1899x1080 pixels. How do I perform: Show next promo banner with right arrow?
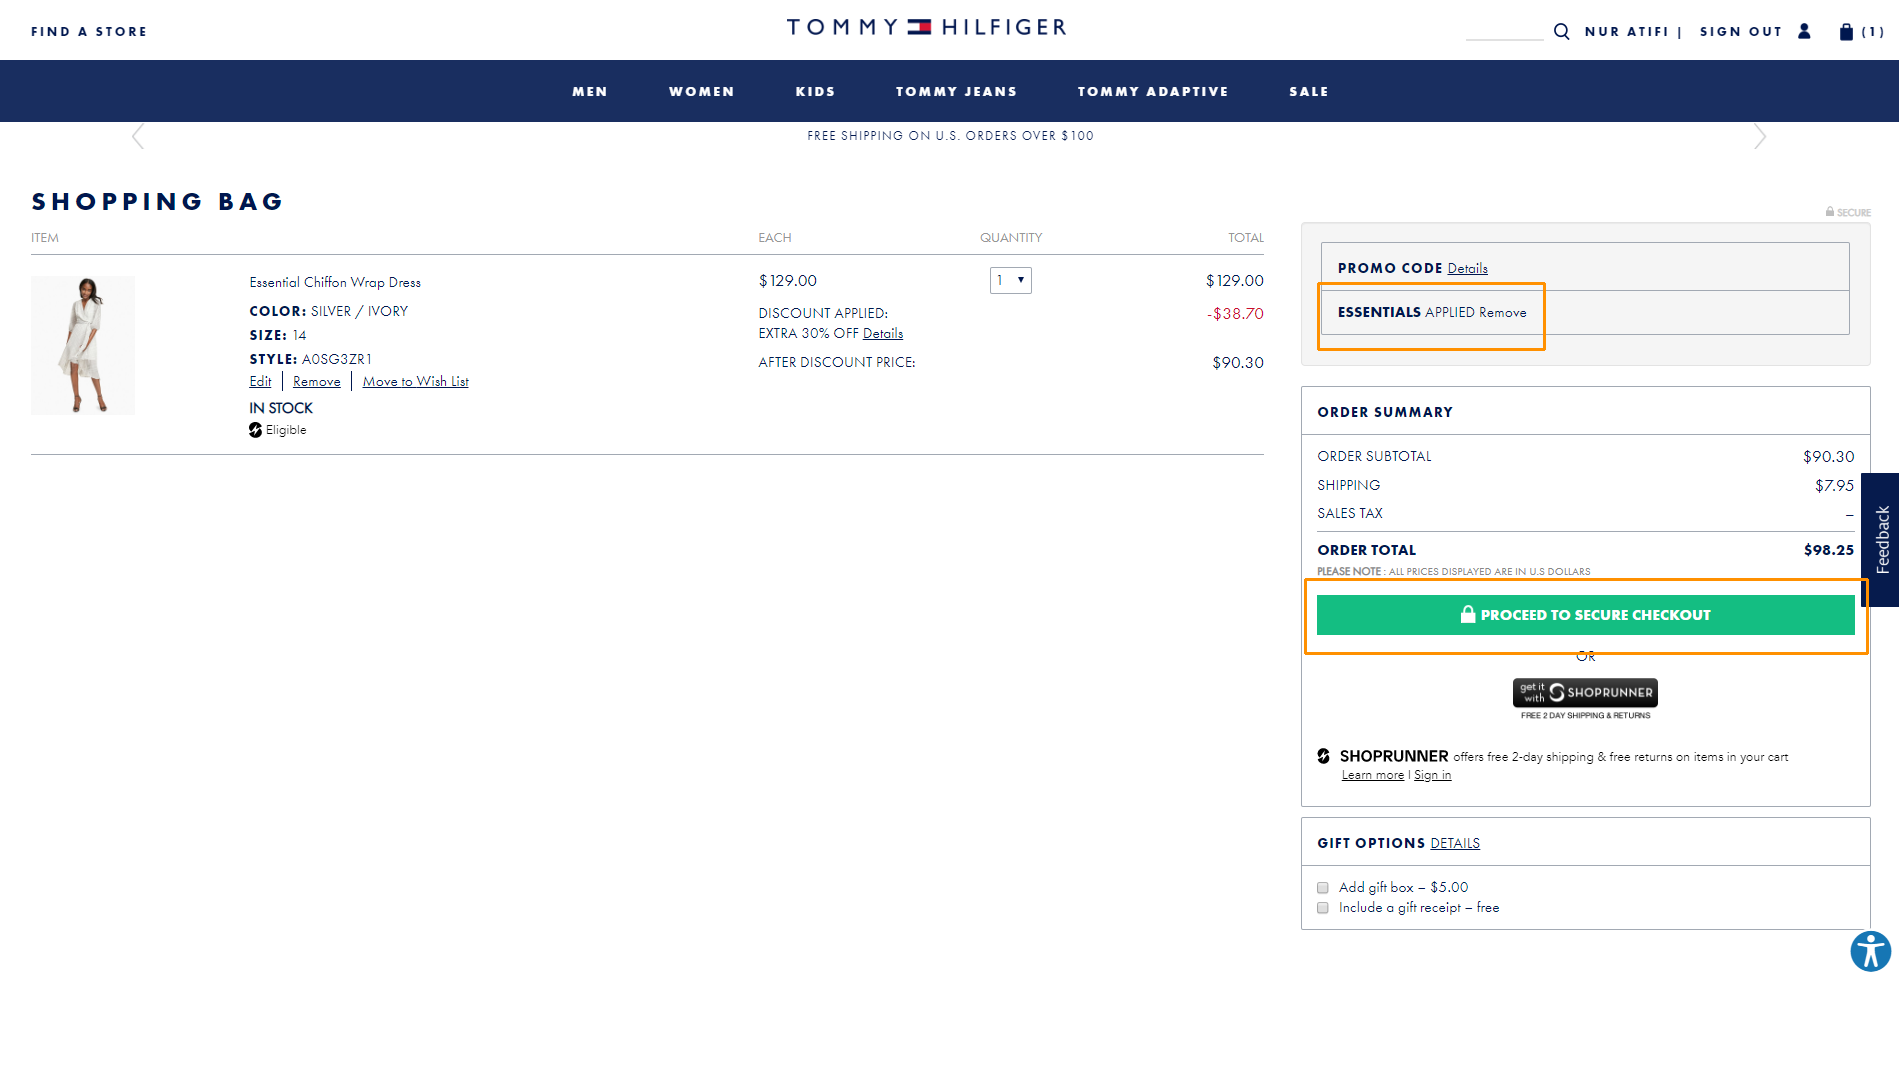pyautogui.click(x=1760, y=136)
